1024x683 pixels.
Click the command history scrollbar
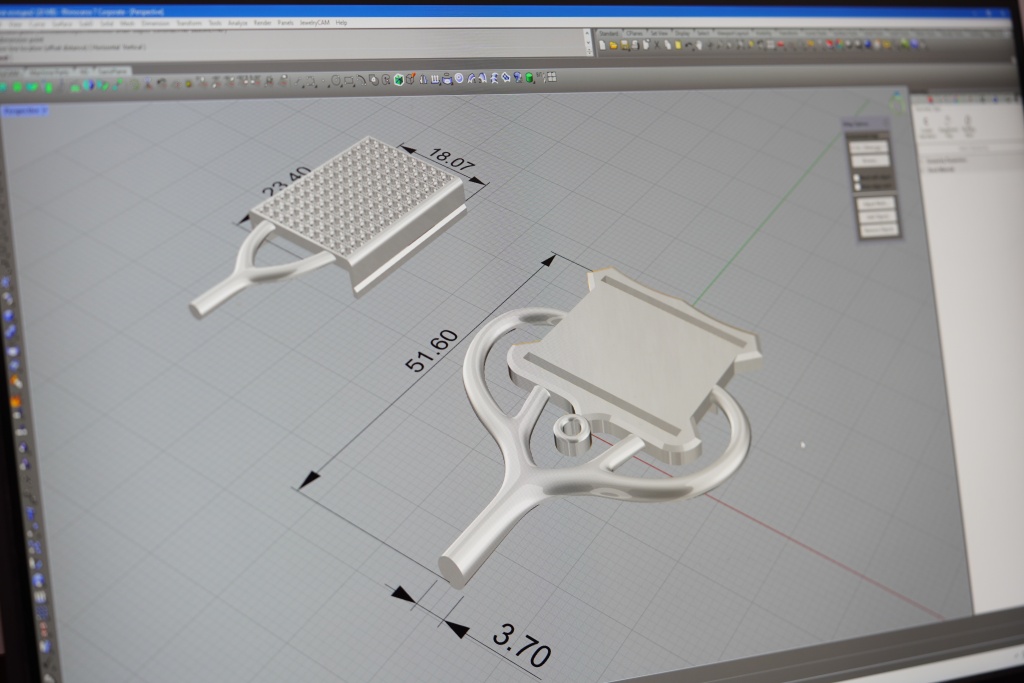click(589, 42)
